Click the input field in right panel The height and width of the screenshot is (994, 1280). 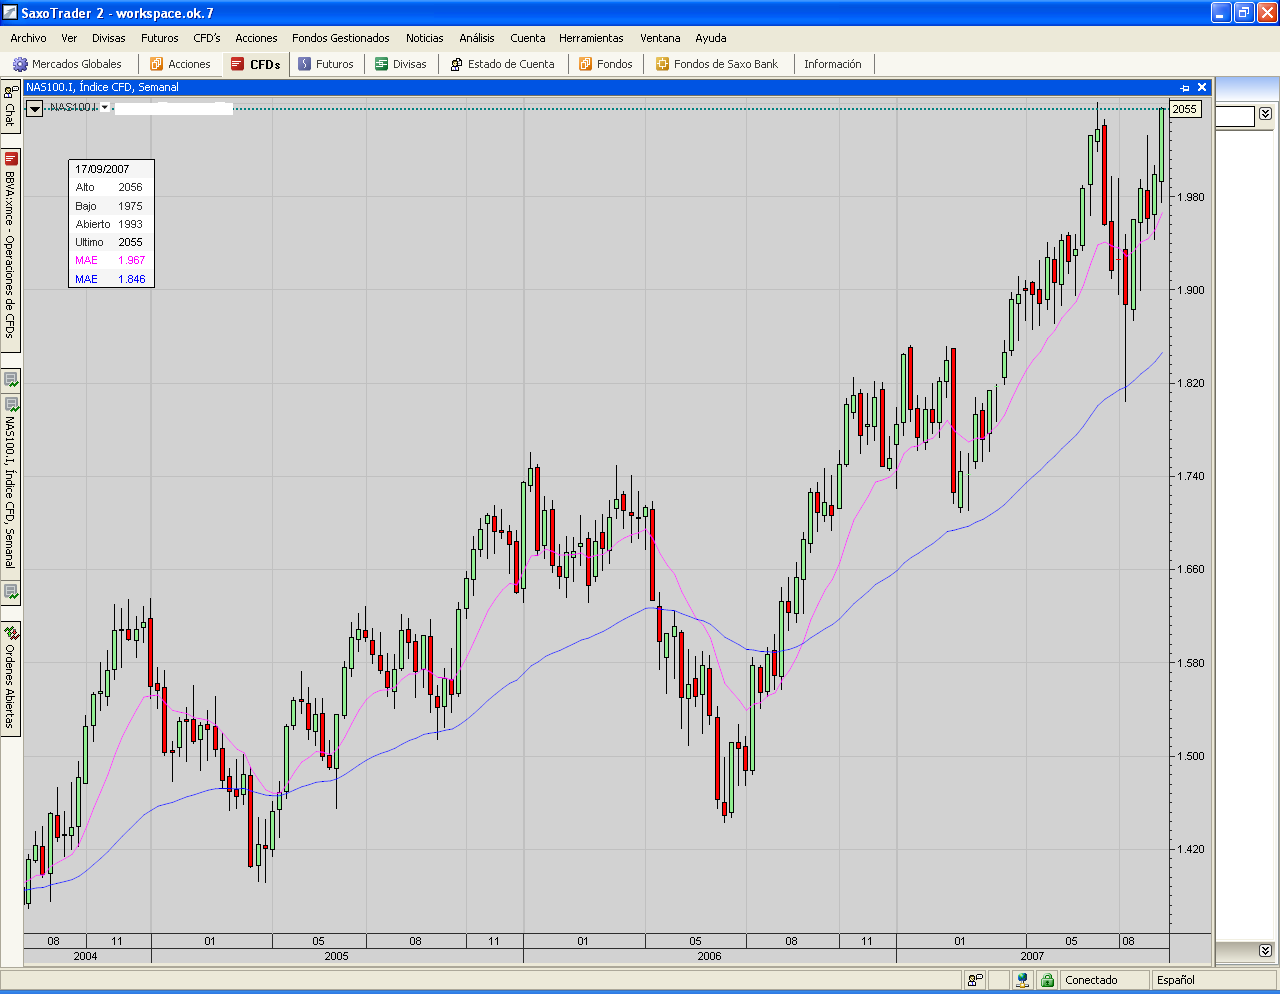point(1235,117)
